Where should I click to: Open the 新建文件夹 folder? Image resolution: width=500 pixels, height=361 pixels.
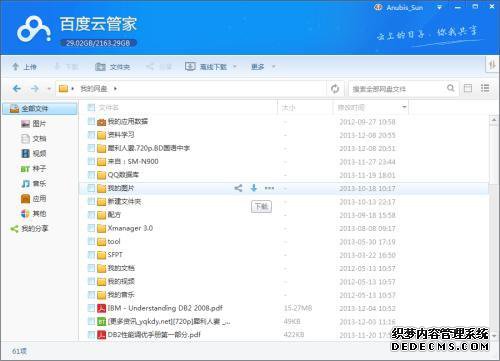pyautogui.click(x=124, y=202)
